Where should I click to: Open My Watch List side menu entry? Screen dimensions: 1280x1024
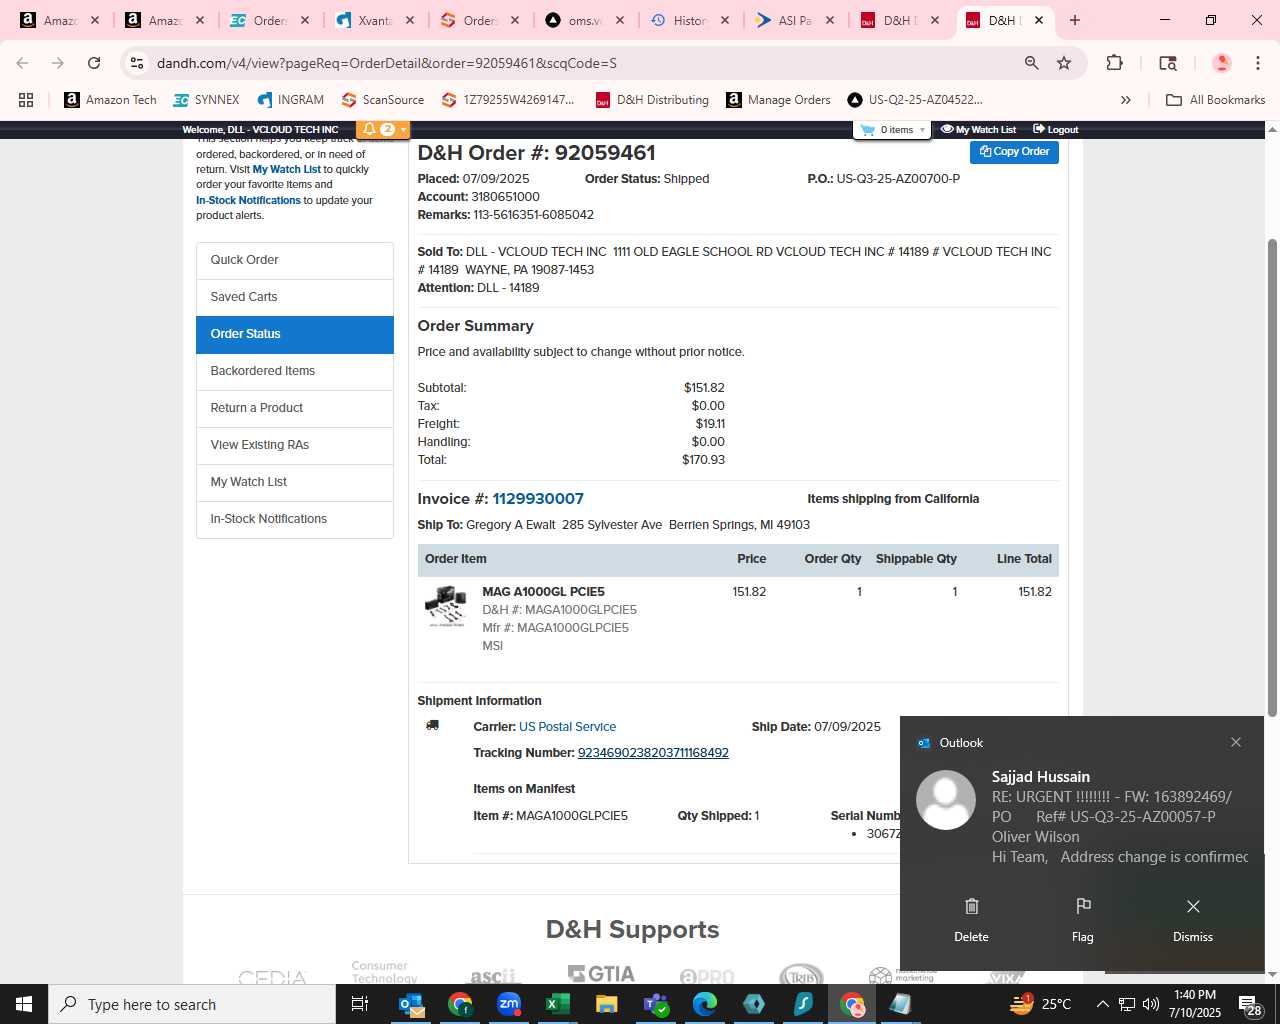click(295, 482)
